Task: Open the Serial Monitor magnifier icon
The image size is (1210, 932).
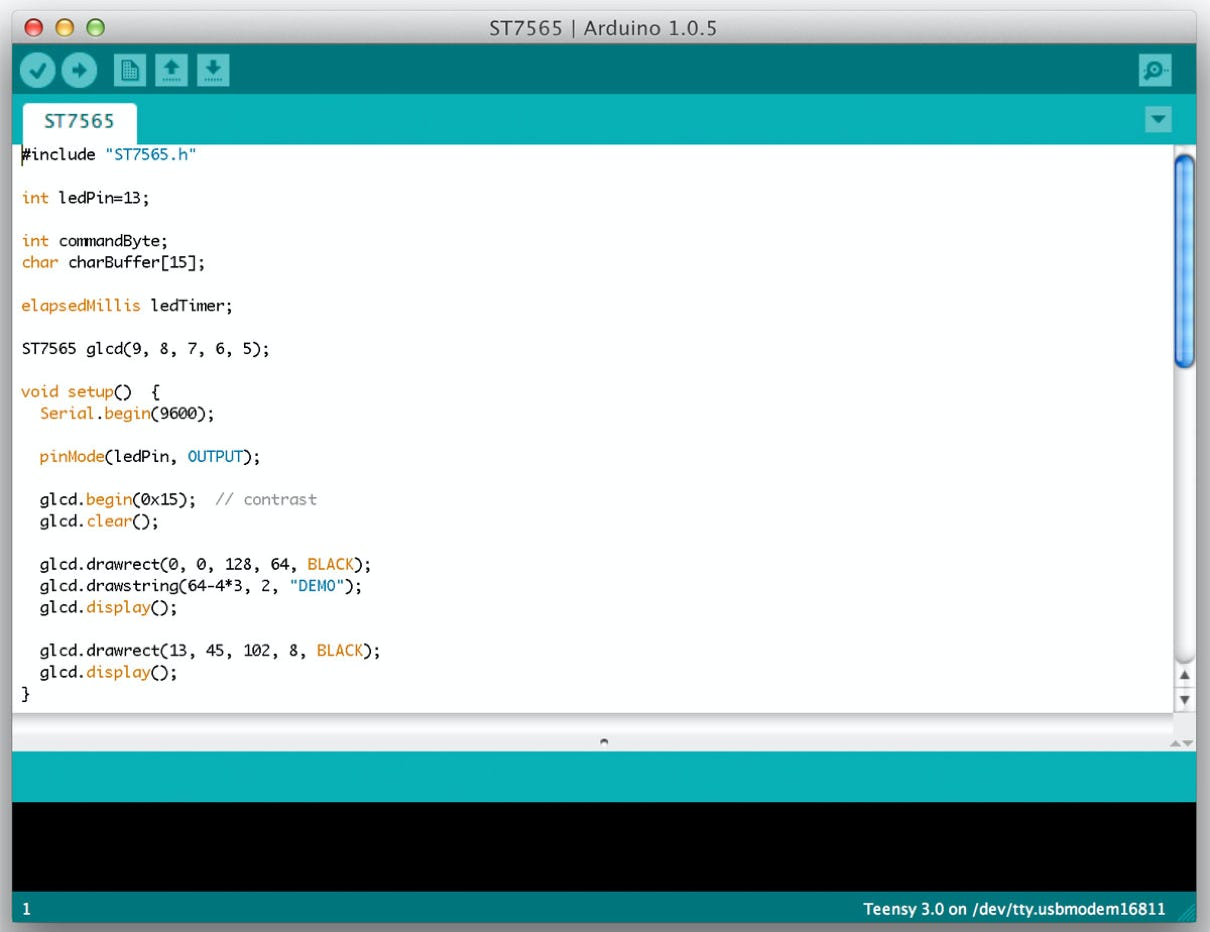Action: [x=1155, y=70]
